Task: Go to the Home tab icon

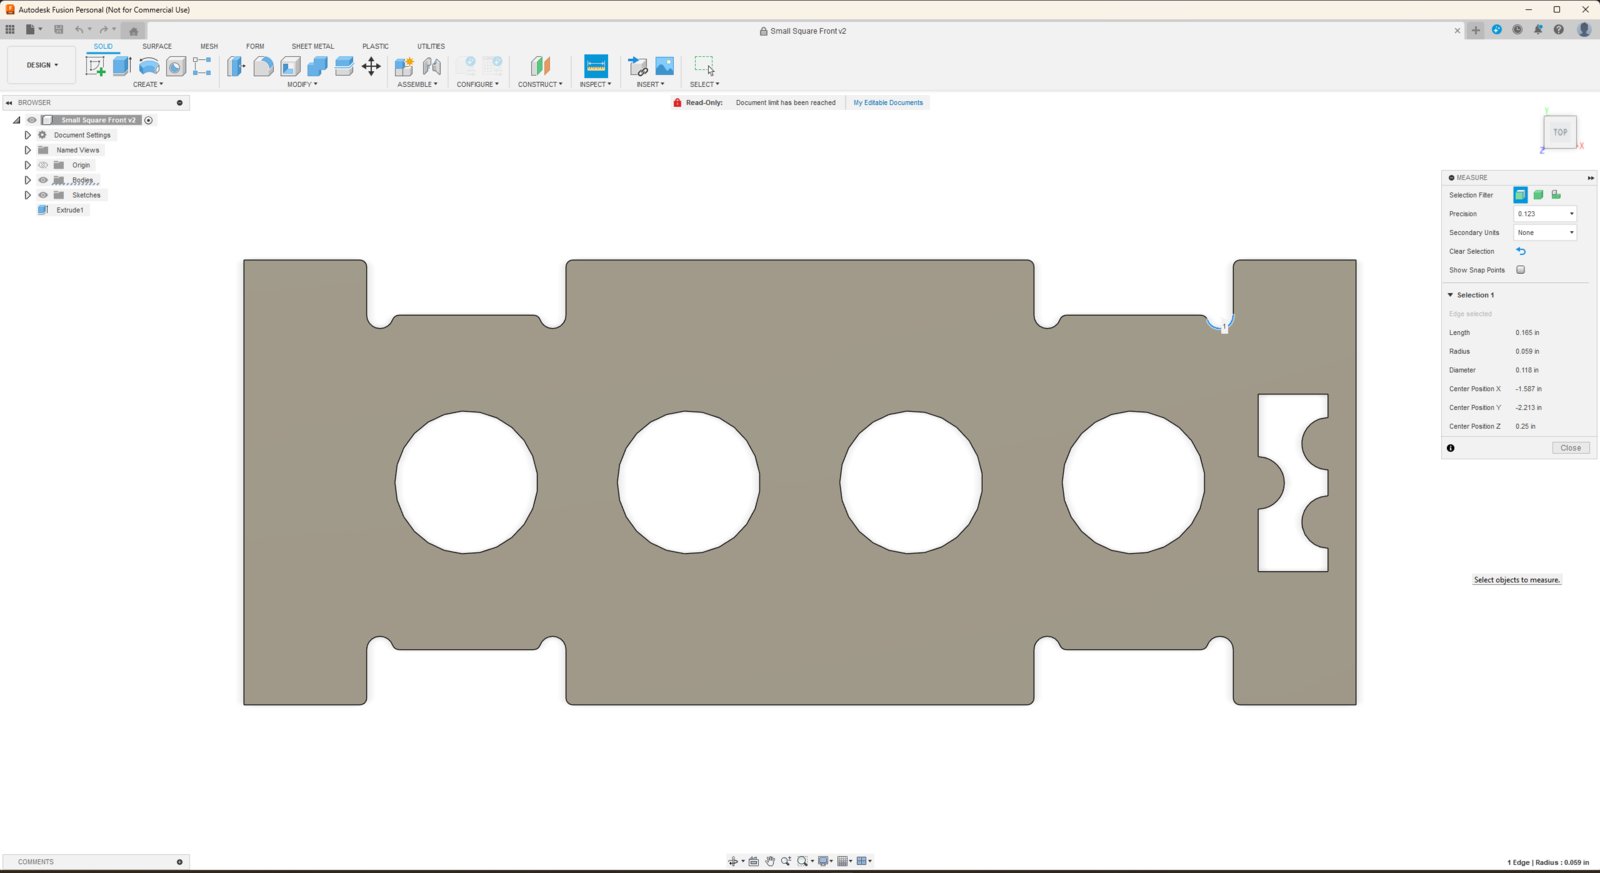Action: pos(133,31)
